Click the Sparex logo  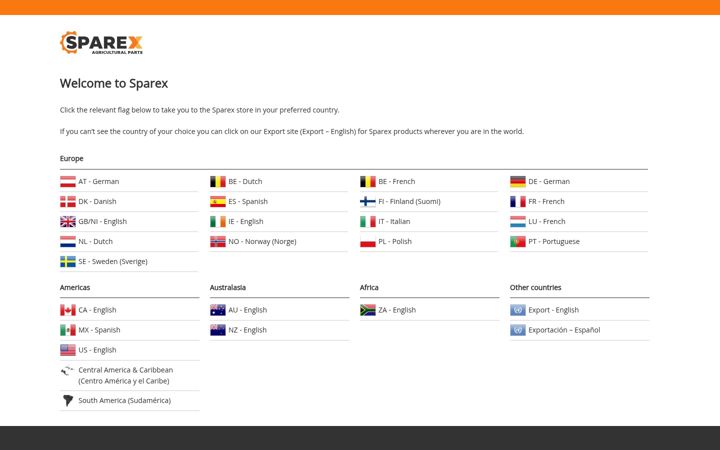[x=101, y=43]
